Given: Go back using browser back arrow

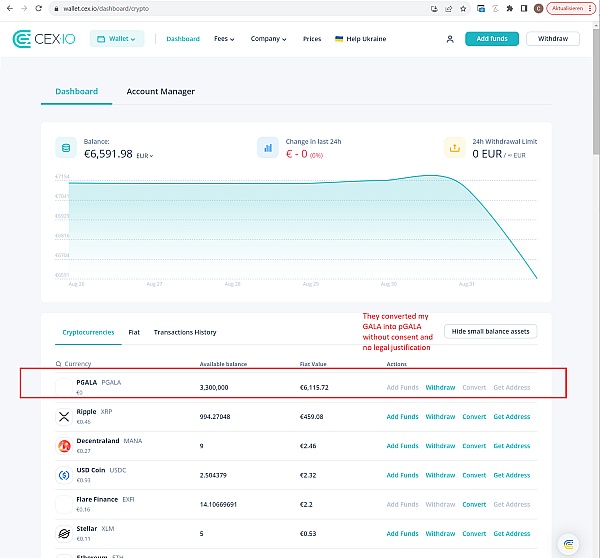Looking at the screenshot, I should coord(10,8).
